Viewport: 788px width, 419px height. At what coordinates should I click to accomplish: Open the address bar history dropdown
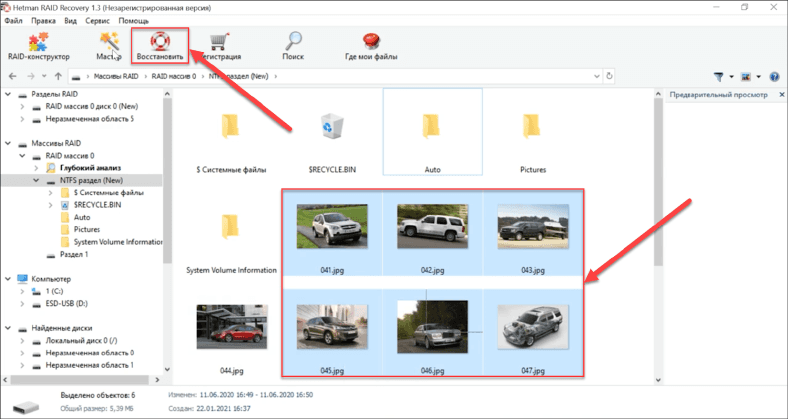pyautogui.click(x=597, y=76)
